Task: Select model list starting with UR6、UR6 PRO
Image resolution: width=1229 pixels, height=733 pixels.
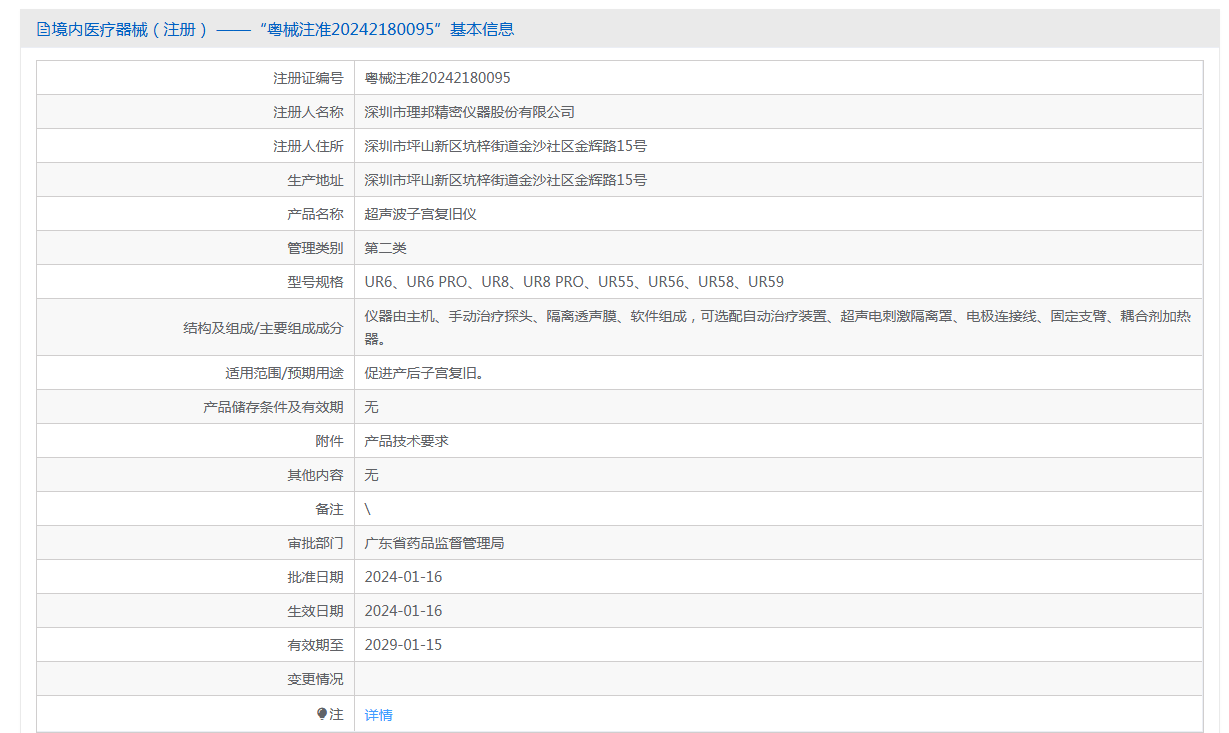Action: [x=574, y=282]
